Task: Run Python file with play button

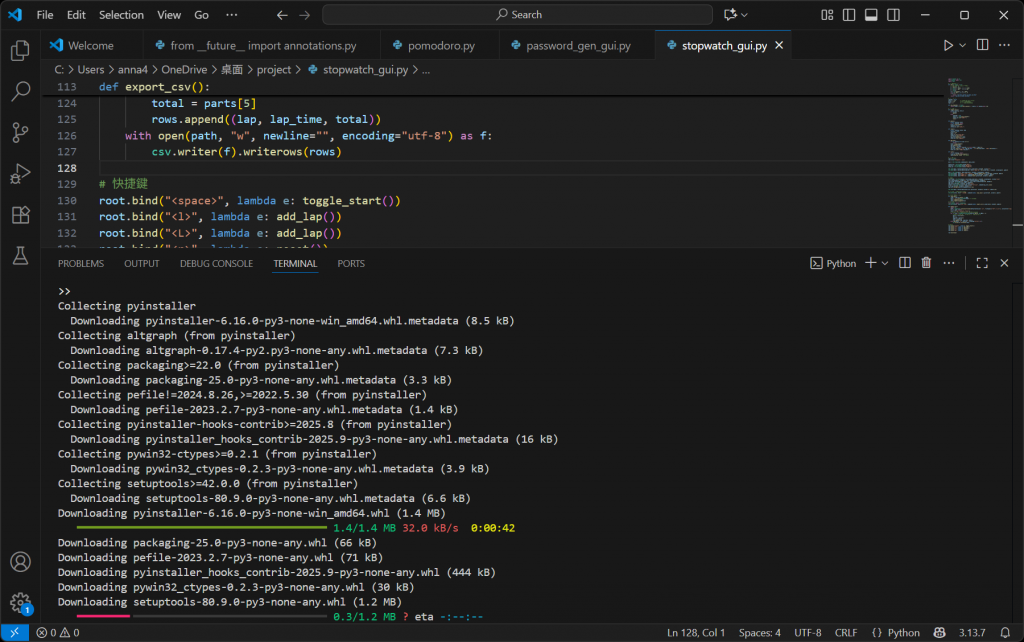Action: (x=948, y=46)
